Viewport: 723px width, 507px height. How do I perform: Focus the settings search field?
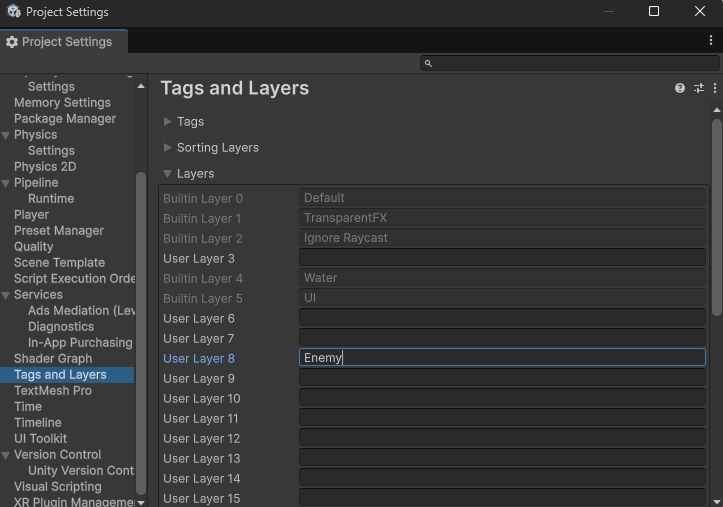pos(569,63)
